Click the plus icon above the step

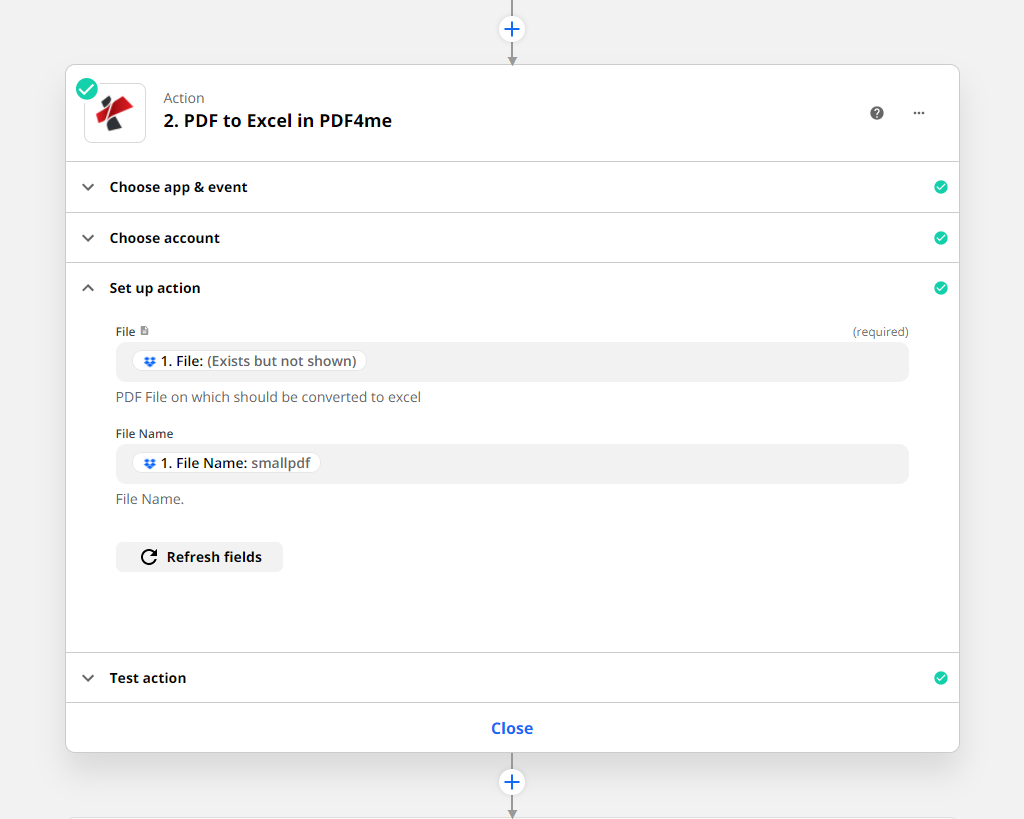[x=512, y=29]
